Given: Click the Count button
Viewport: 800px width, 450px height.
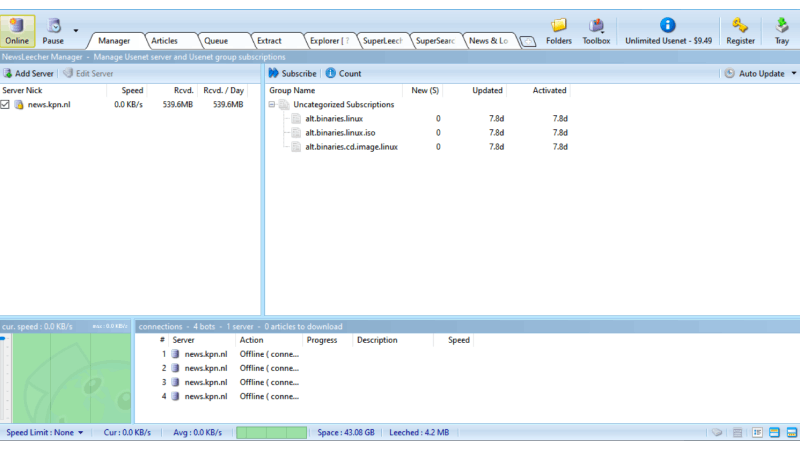Looking at the screenshot, I should click(343, 73).
